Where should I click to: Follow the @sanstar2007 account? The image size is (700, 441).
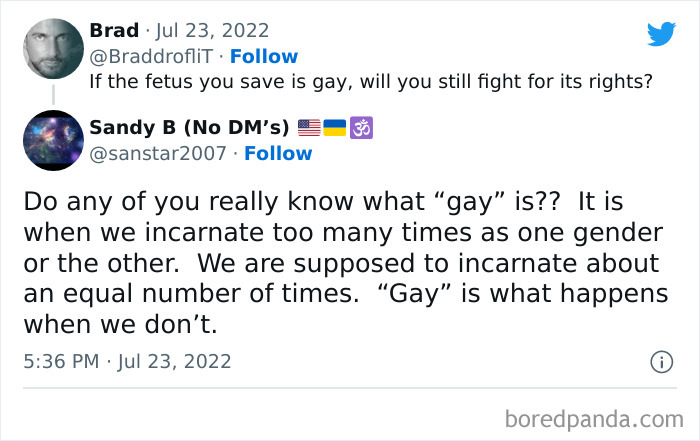pyautogui.click(x=278, y=153)
